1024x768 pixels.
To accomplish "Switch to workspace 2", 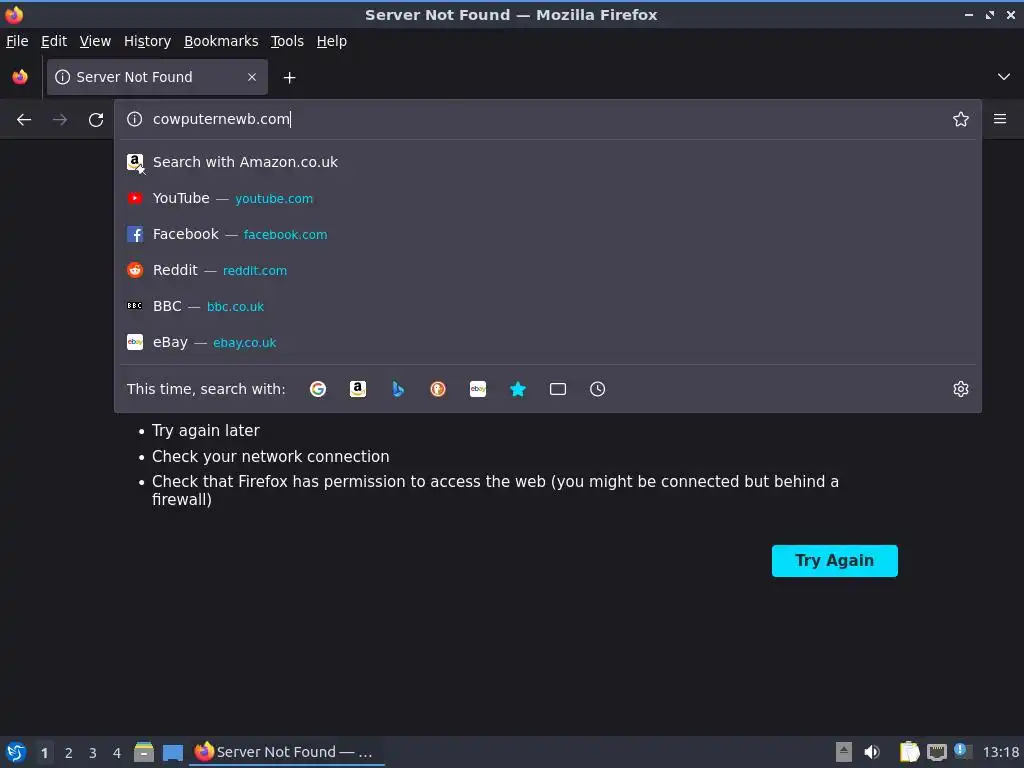I will coord(69,753).
